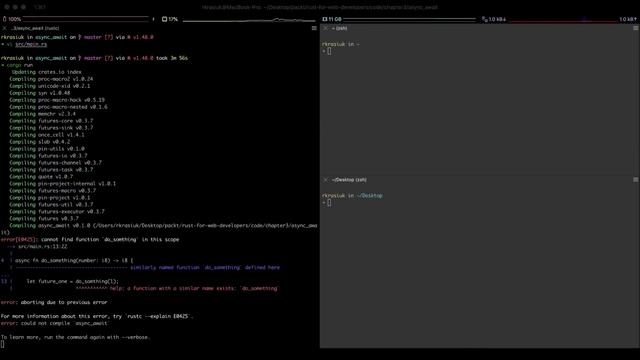Image resolution: width=640 pixels, height=360 pixels.
Task: Click 'Compiling once_cell v1.4.1' line
Action: click(x=47, y=135)
